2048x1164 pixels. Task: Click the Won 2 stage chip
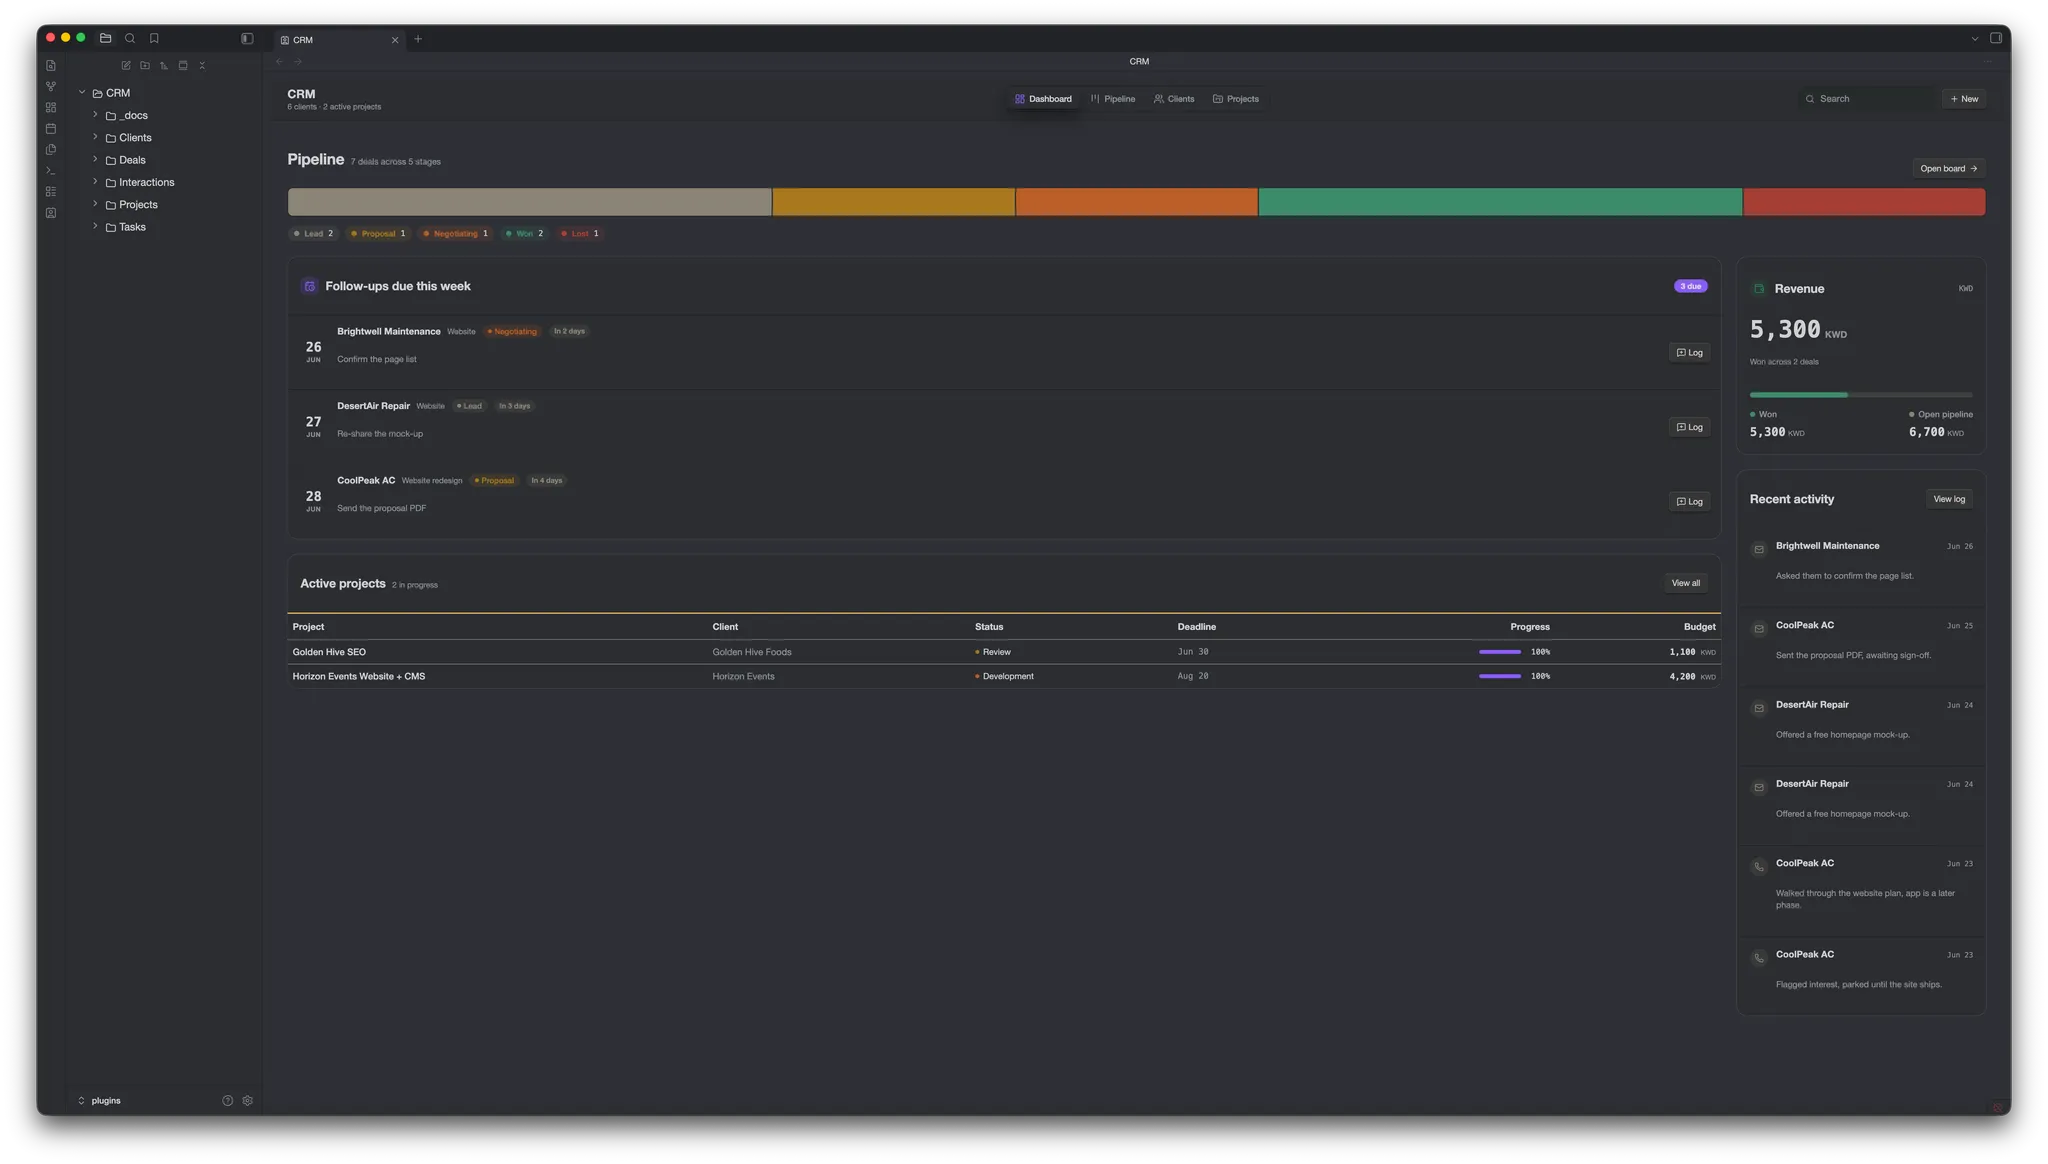point(524,234)
